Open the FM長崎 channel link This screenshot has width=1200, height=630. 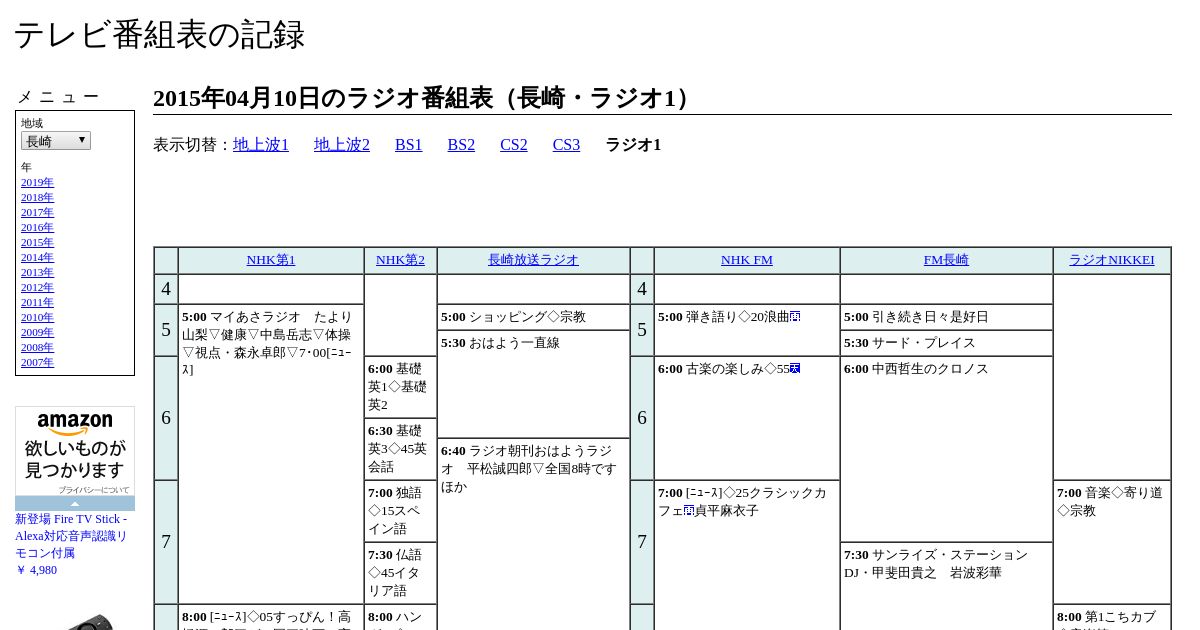tap(946, 260)
